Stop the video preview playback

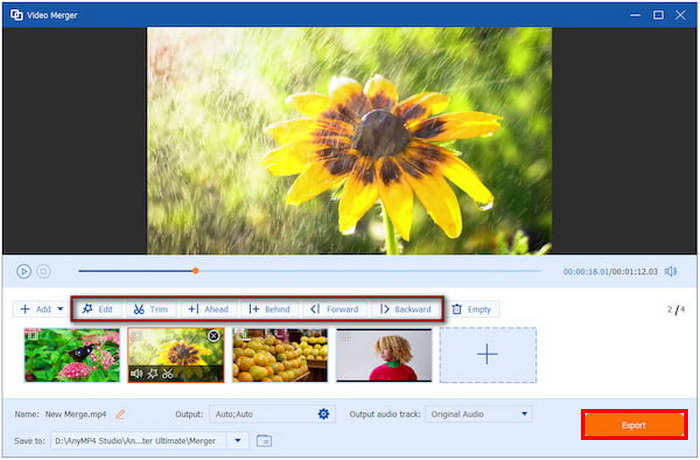pyautogui.click(x=43, y=271)
